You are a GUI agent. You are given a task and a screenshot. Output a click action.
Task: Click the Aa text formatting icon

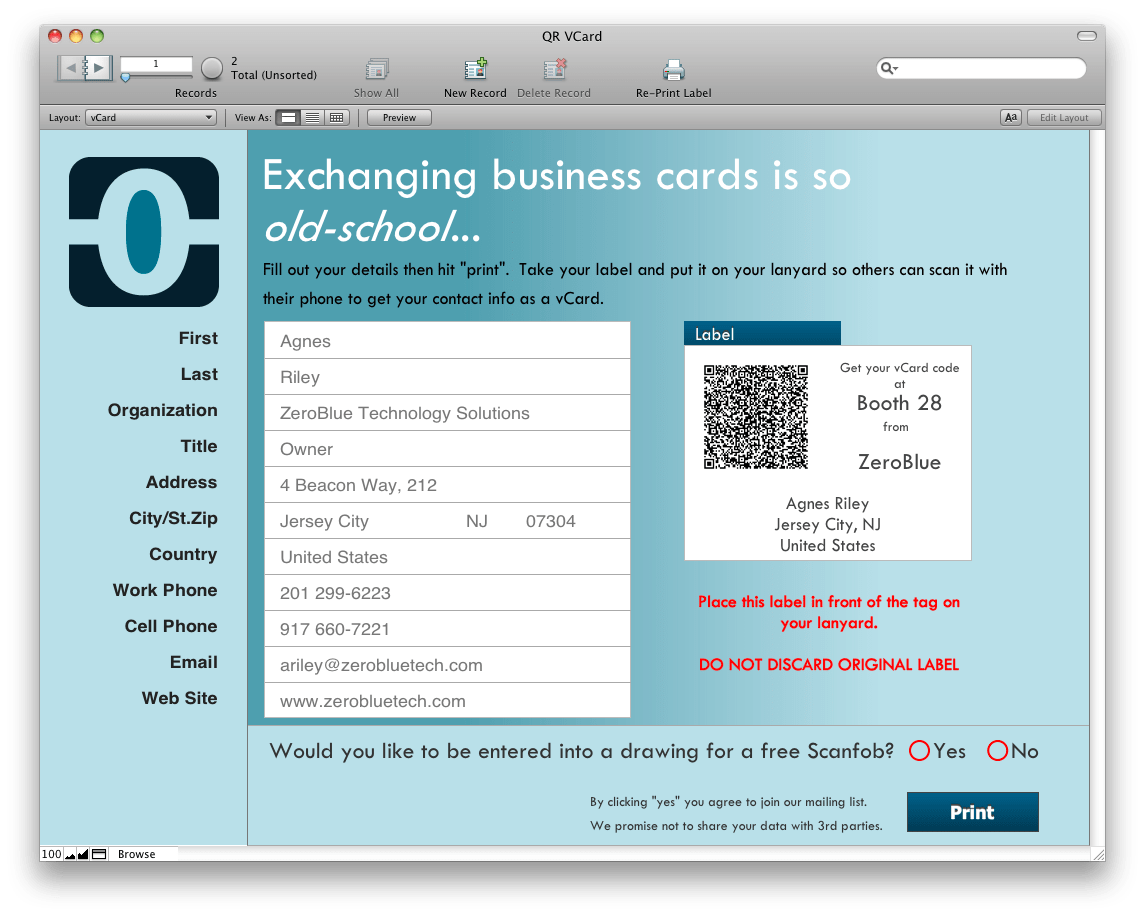coord(1010,117)
